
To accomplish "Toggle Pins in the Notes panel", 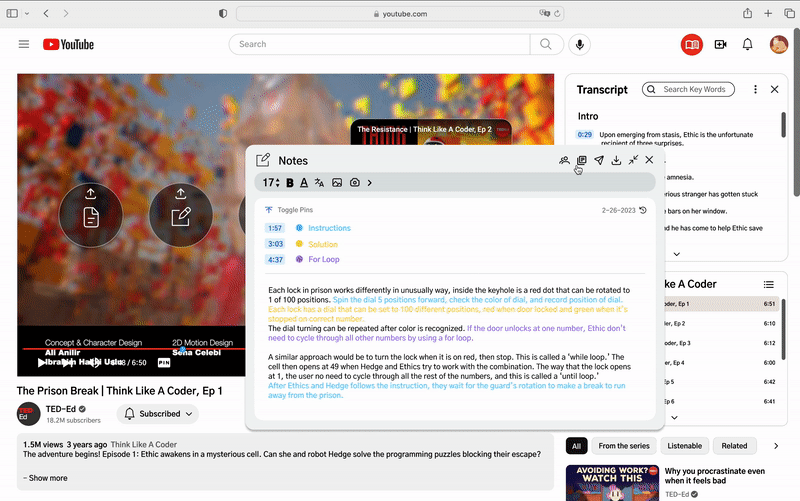I will [289, 210].
